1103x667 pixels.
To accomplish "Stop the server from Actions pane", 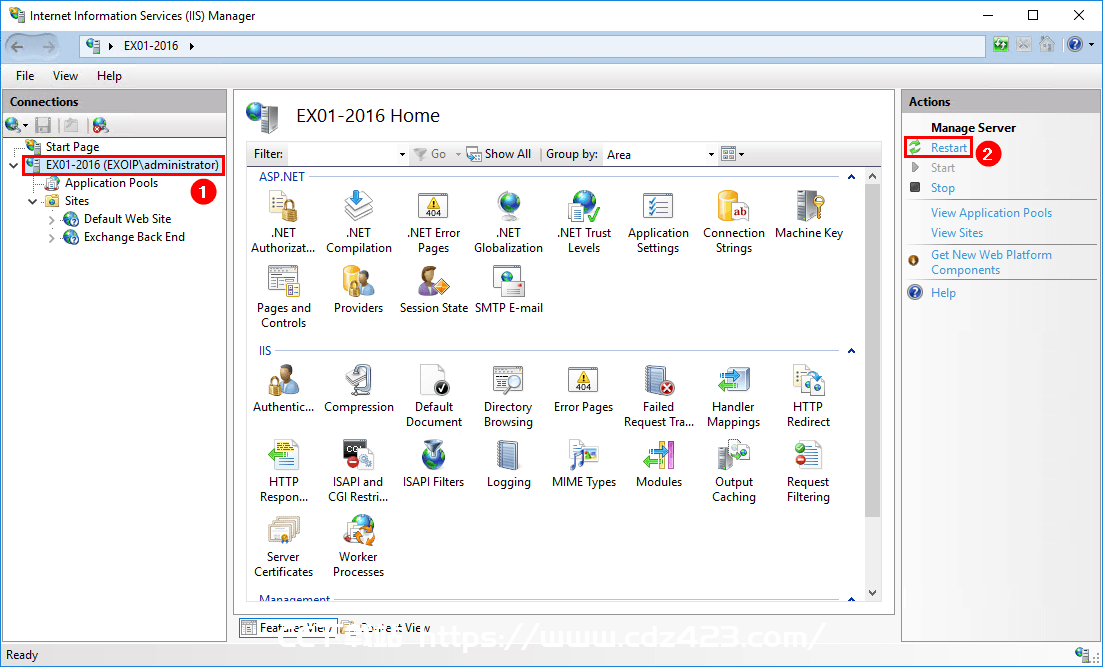I will (943, 188).
